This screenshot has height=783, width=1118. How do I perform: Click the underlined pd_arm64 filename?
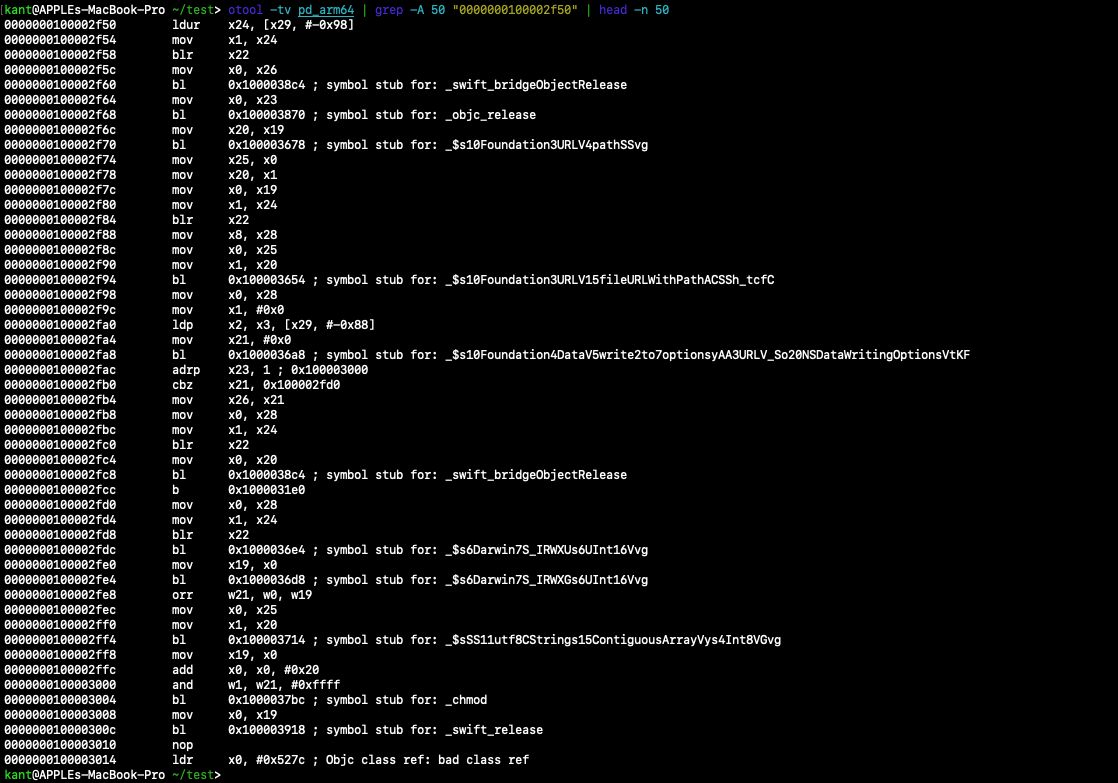pos(326,10)
